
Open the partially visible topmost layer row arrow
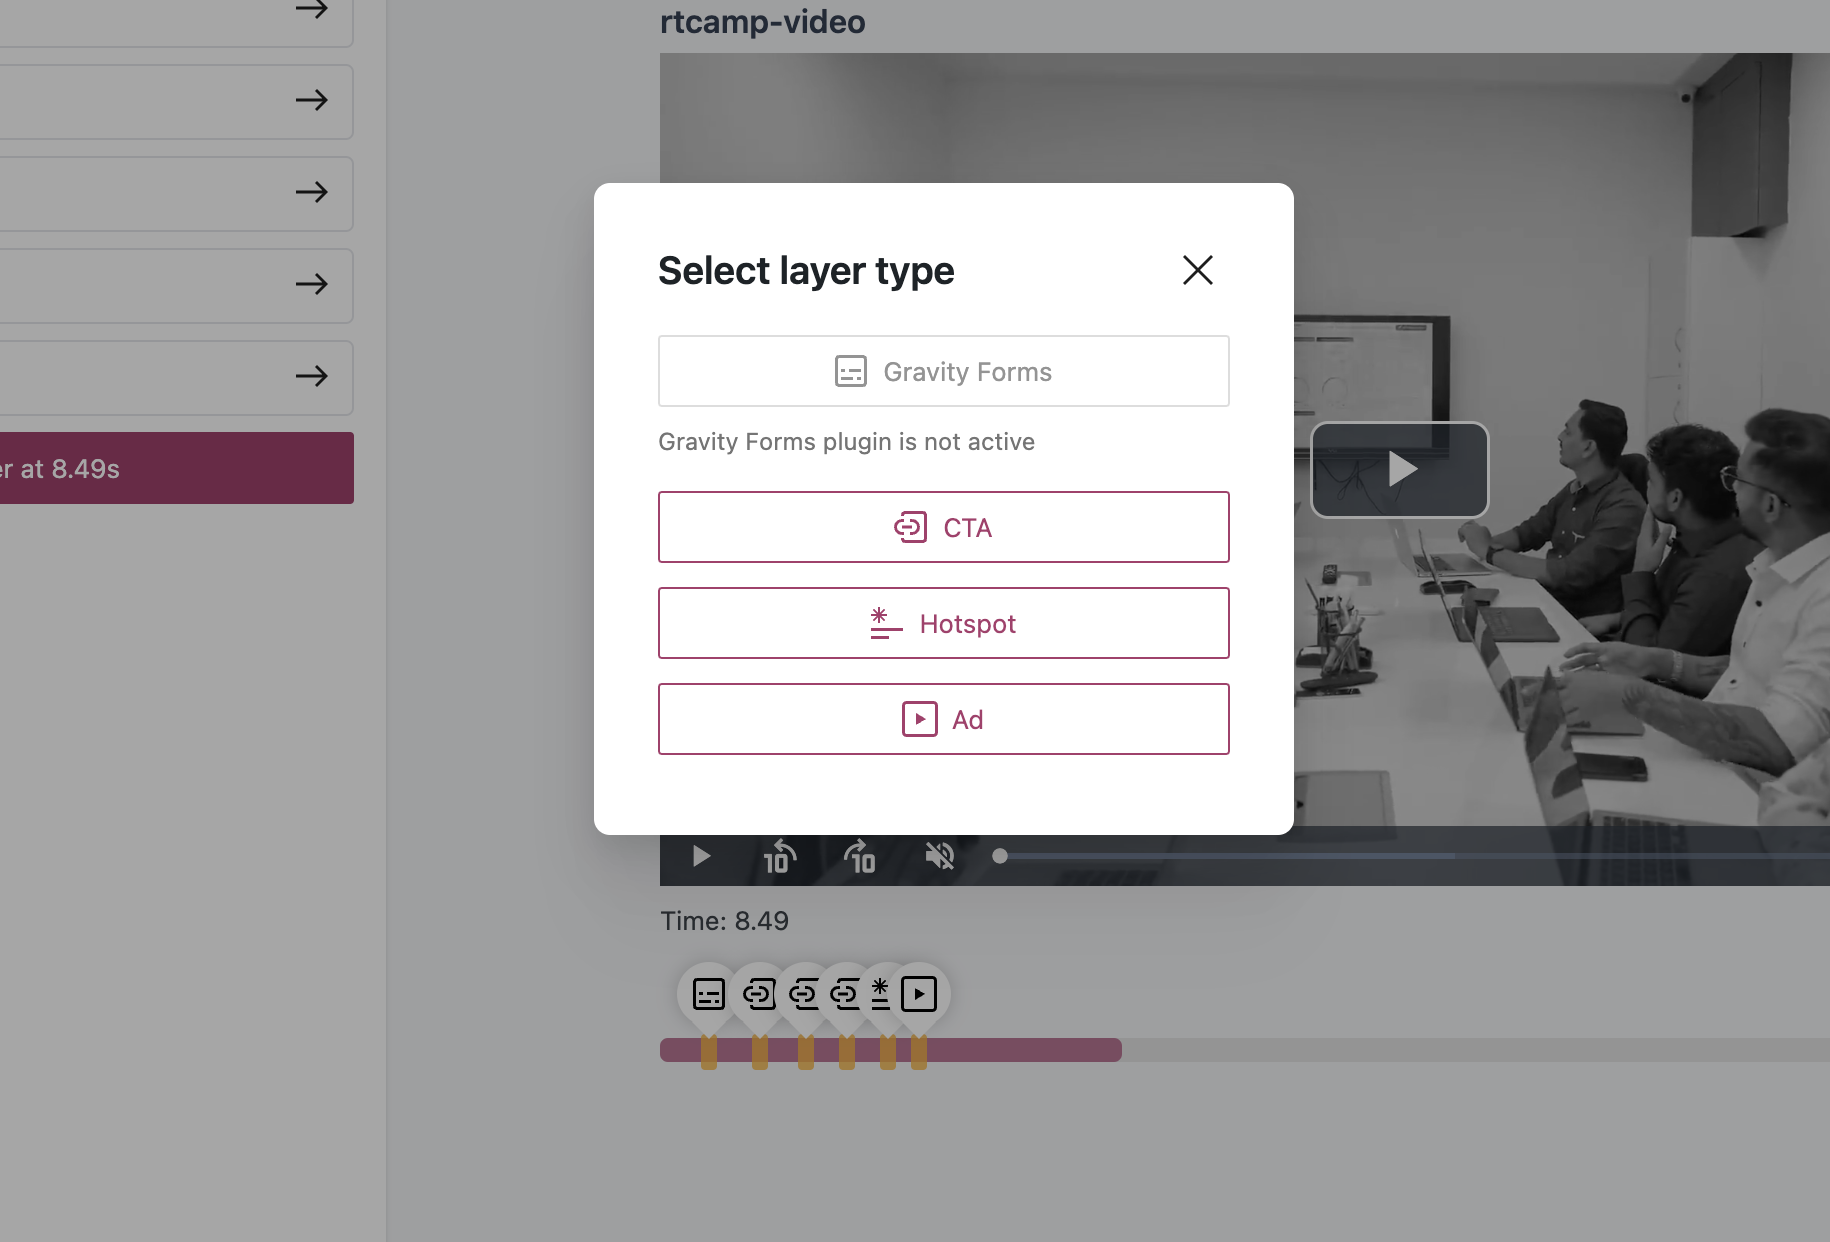pyautogui.click(x=311, y=11)
